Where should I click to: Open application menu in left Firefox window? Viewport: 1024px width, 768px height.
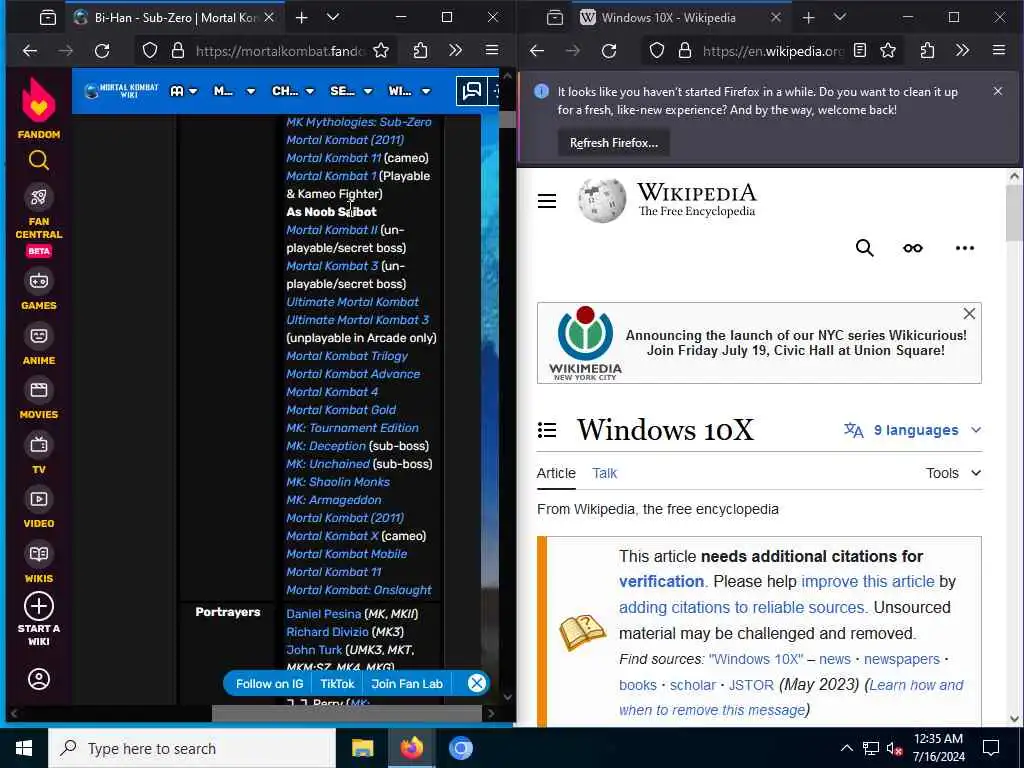[492, 50]
